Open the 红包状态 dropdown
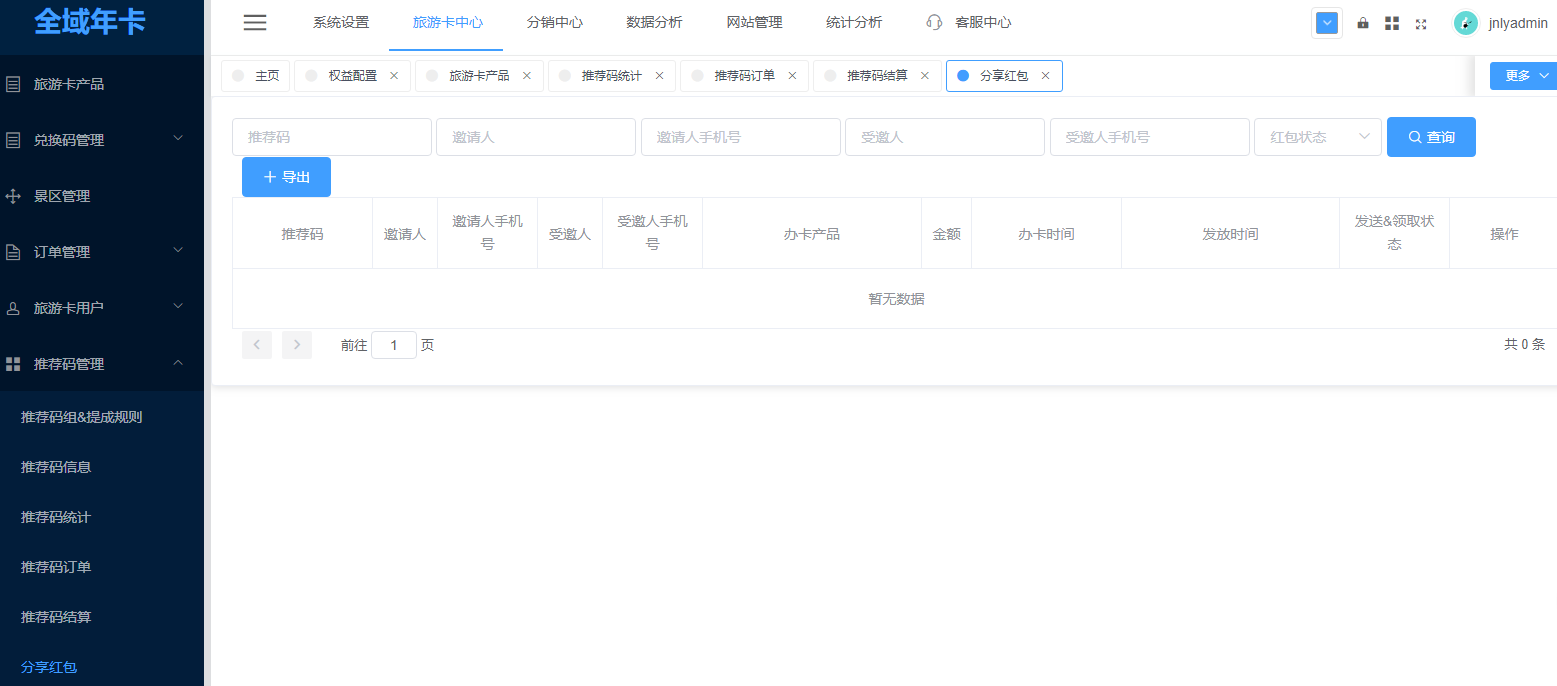 (1317, 137)
